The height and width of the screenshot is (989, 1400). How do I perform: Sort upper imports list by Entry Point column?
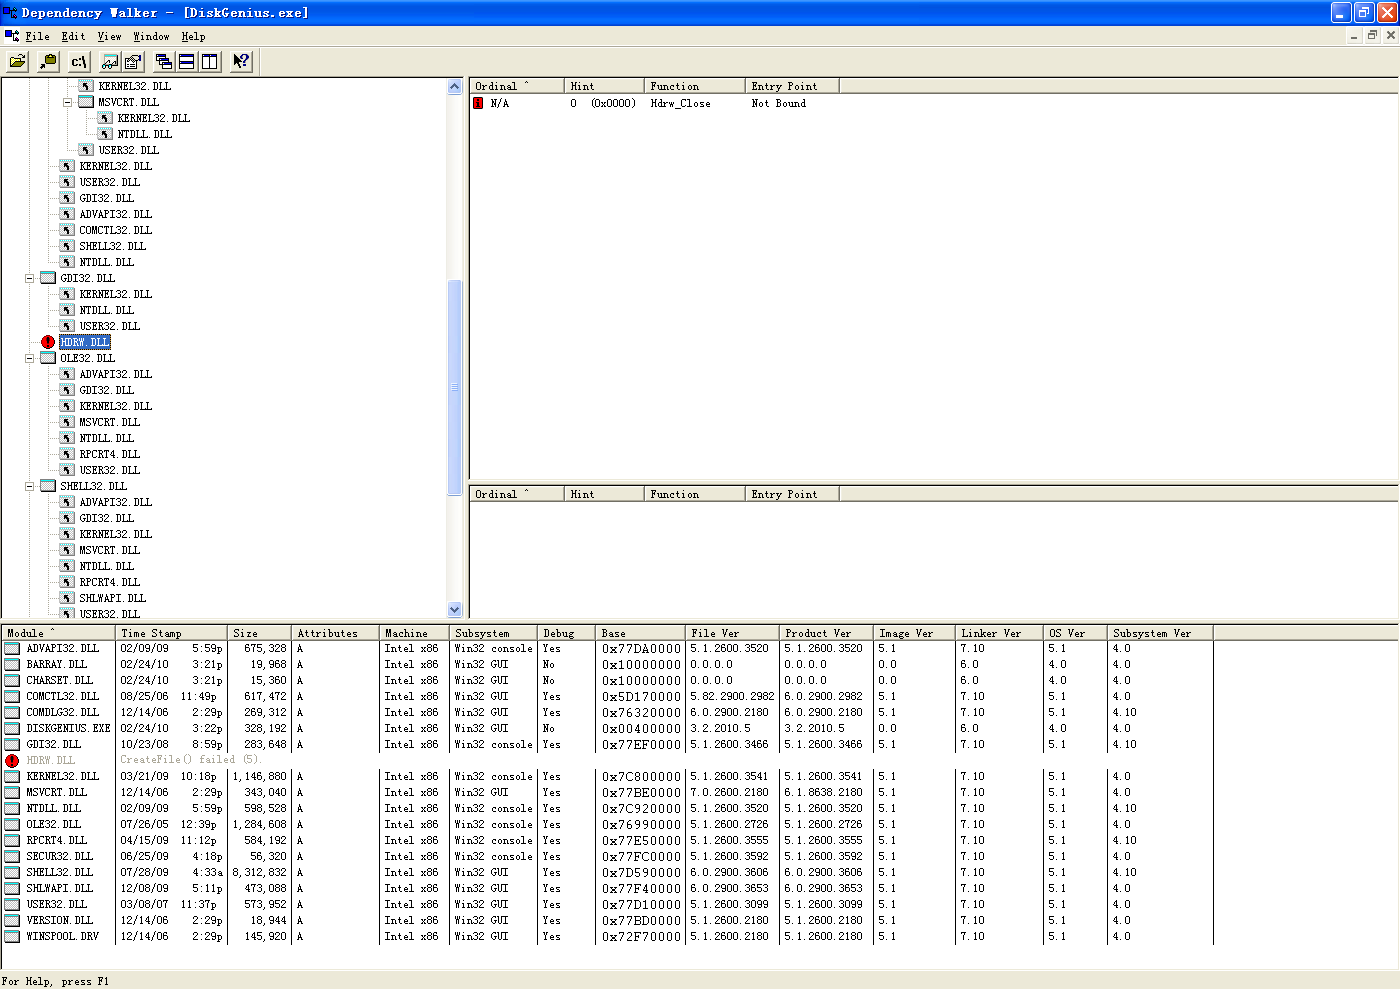click(x=792, y=86)
